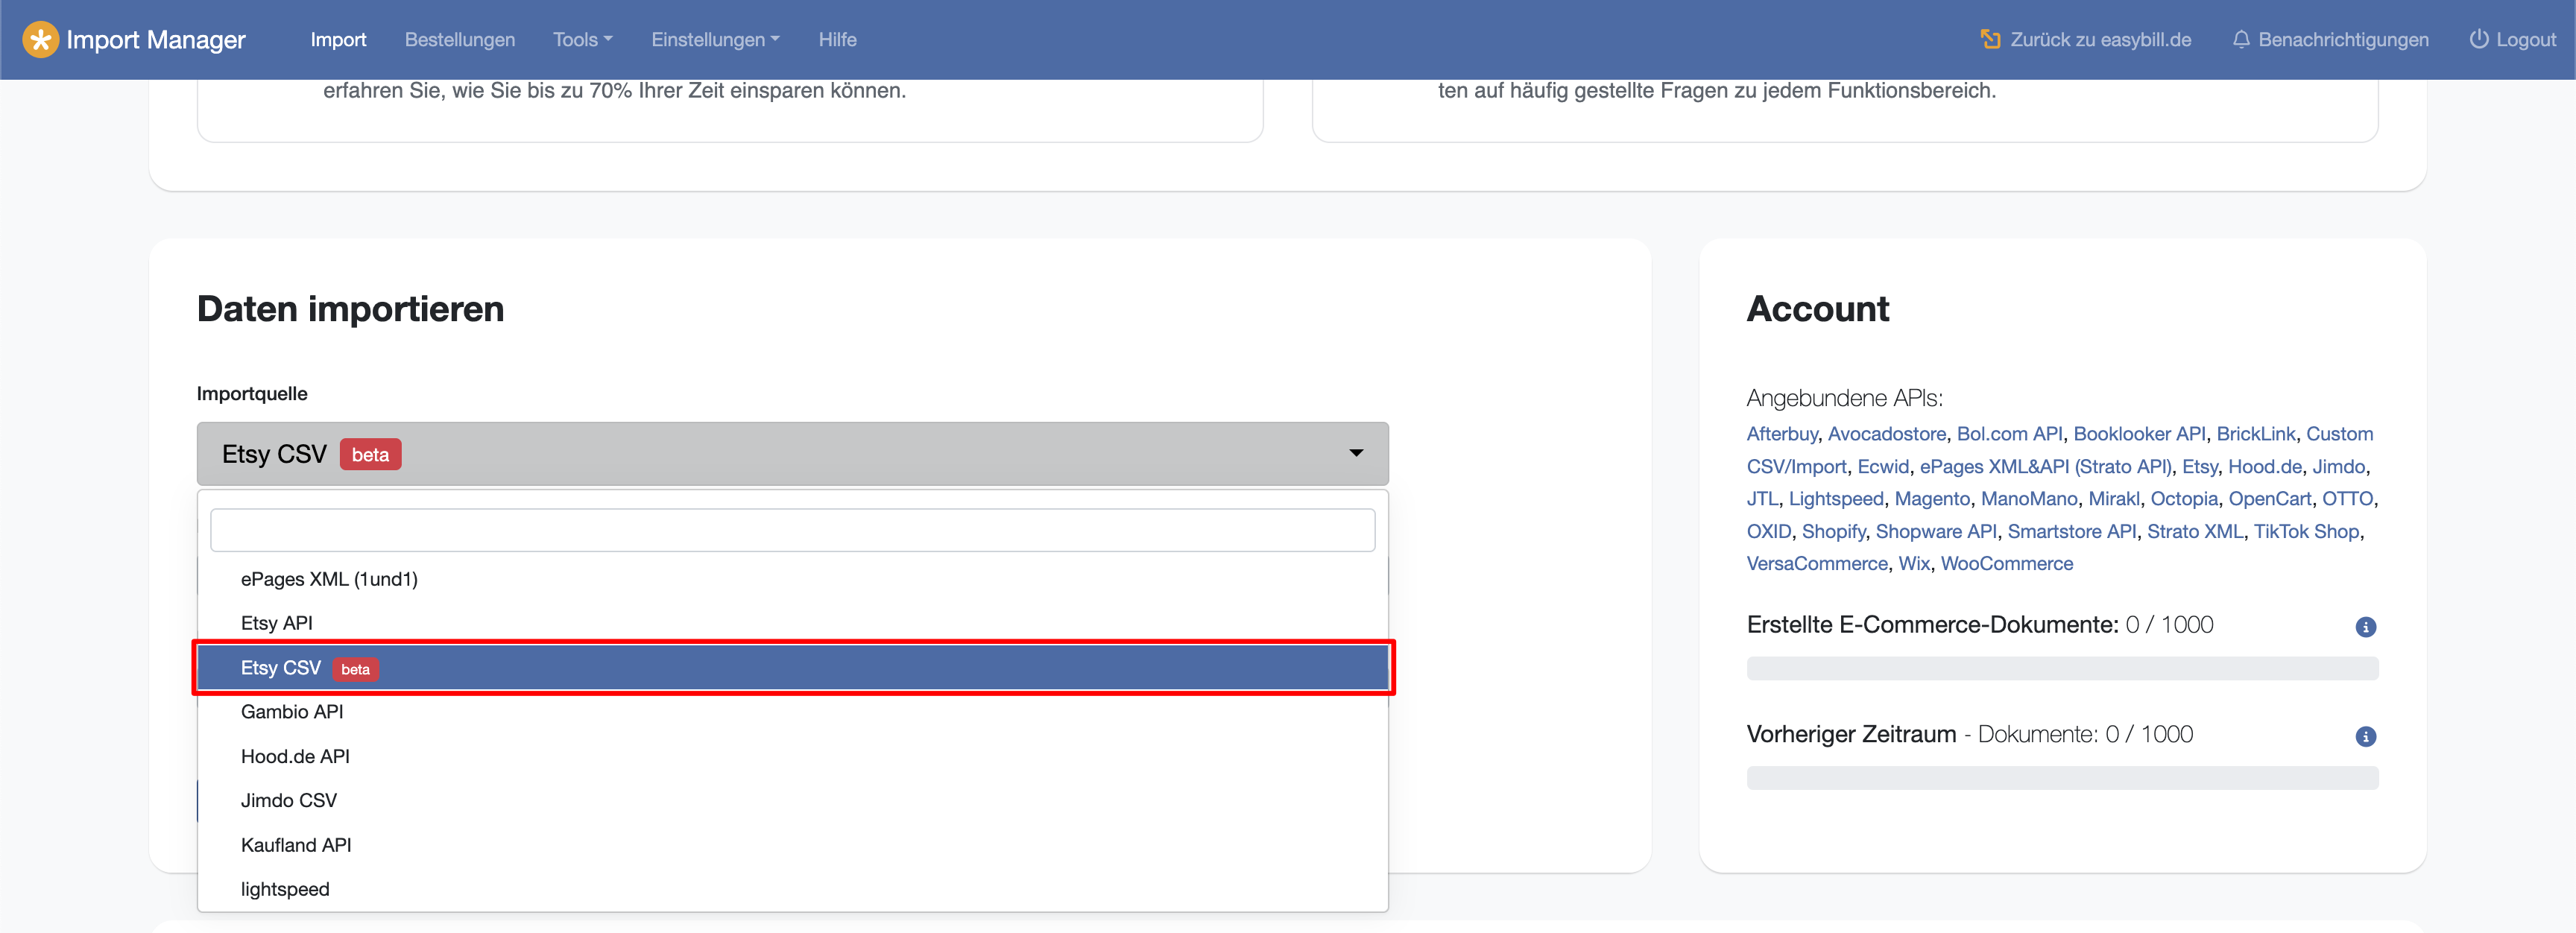The image size is (2576, 933).
Task: Open the Strato XML link
Action: pos(2195,532)
